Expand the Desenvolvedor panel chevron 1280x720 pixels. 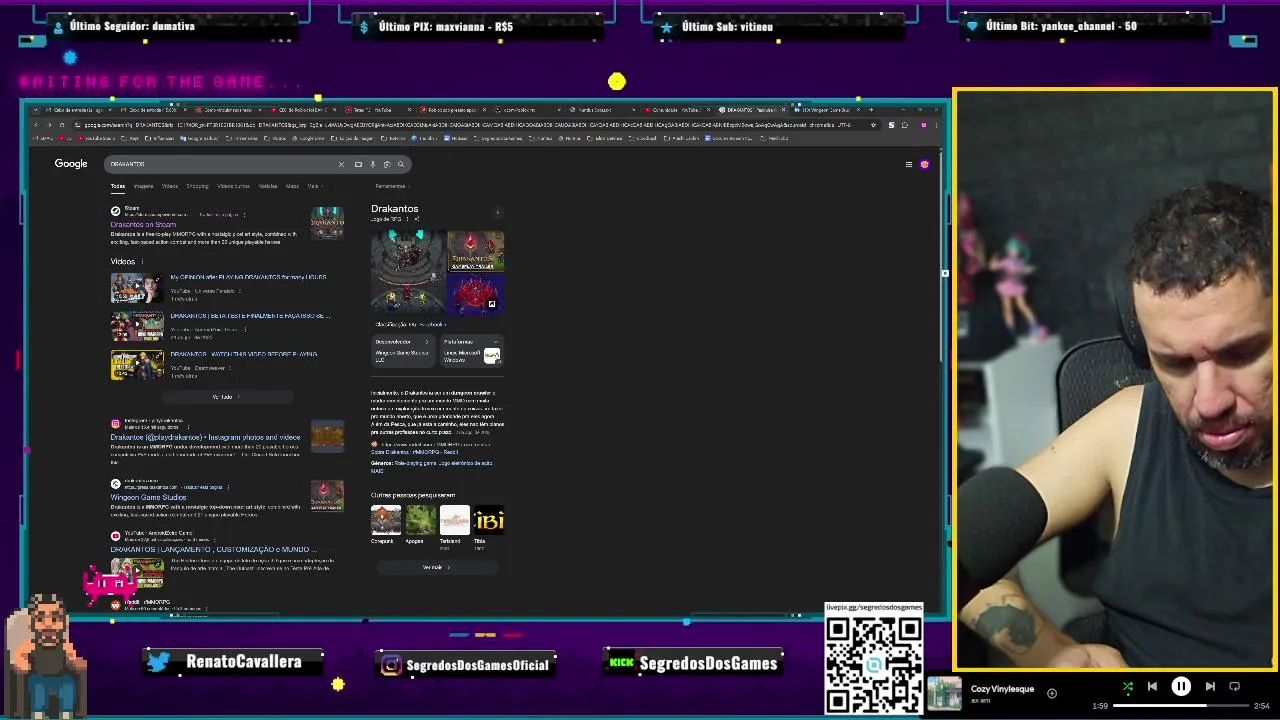click(x=426, y=342)
